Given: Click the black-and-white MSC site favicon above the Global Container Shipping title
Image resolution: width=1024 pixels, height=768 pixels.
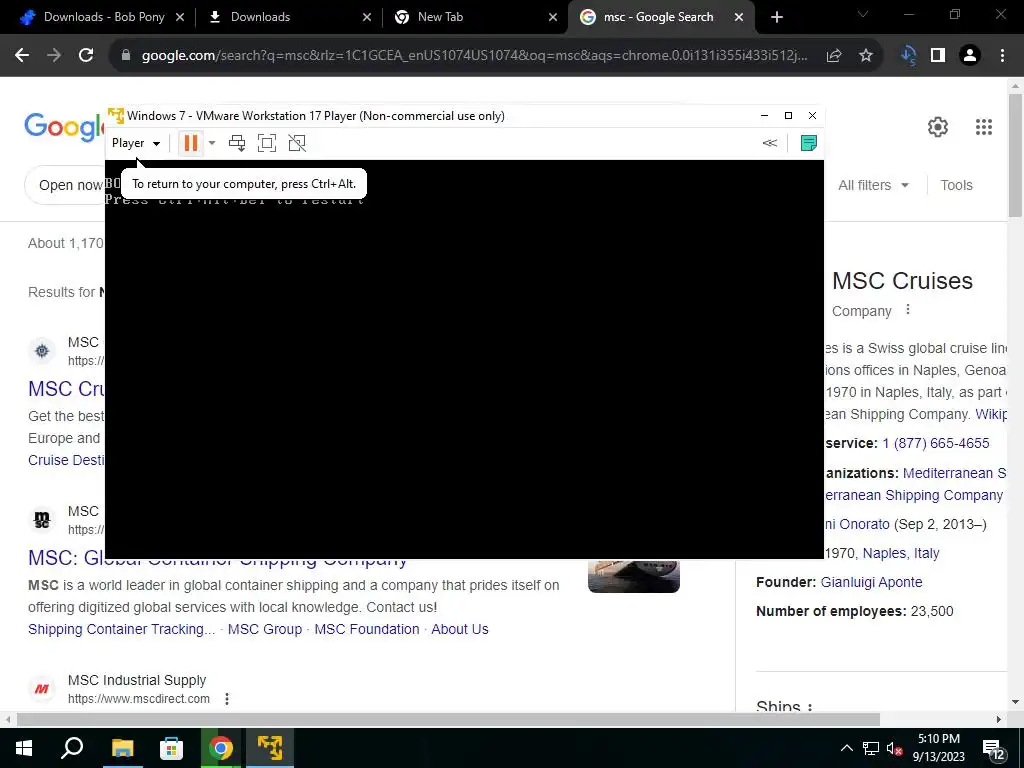Looking at the screenshot, I should (42, 520).
